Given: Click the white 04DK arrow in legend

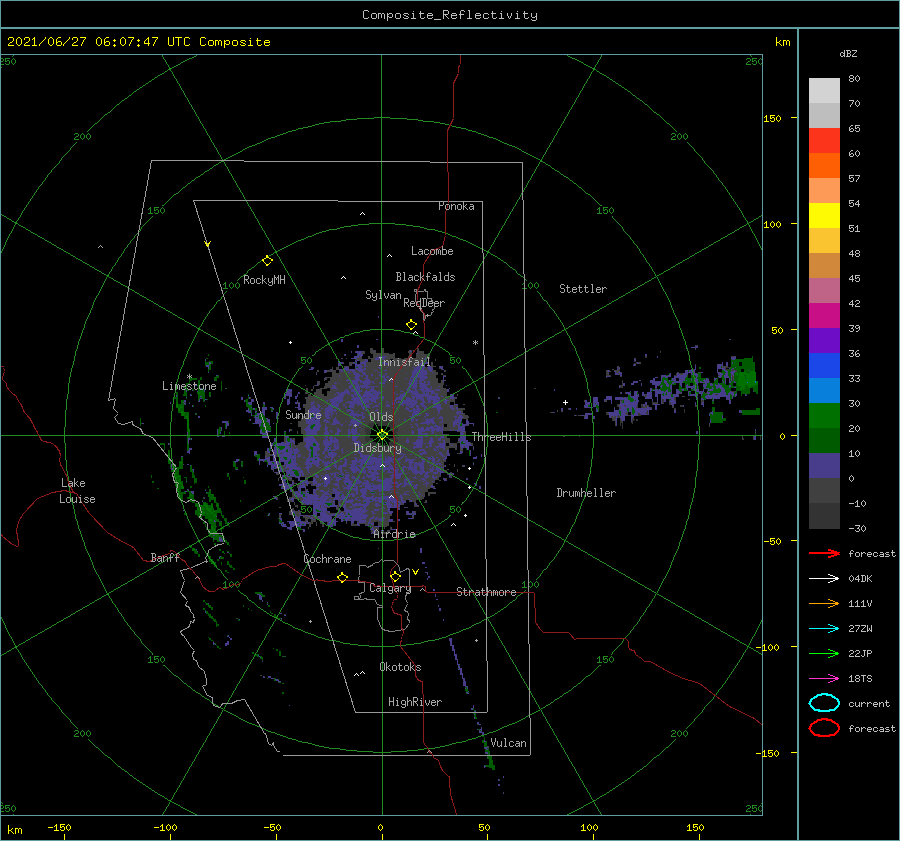Looking at the screenshot, I should 824,579.
